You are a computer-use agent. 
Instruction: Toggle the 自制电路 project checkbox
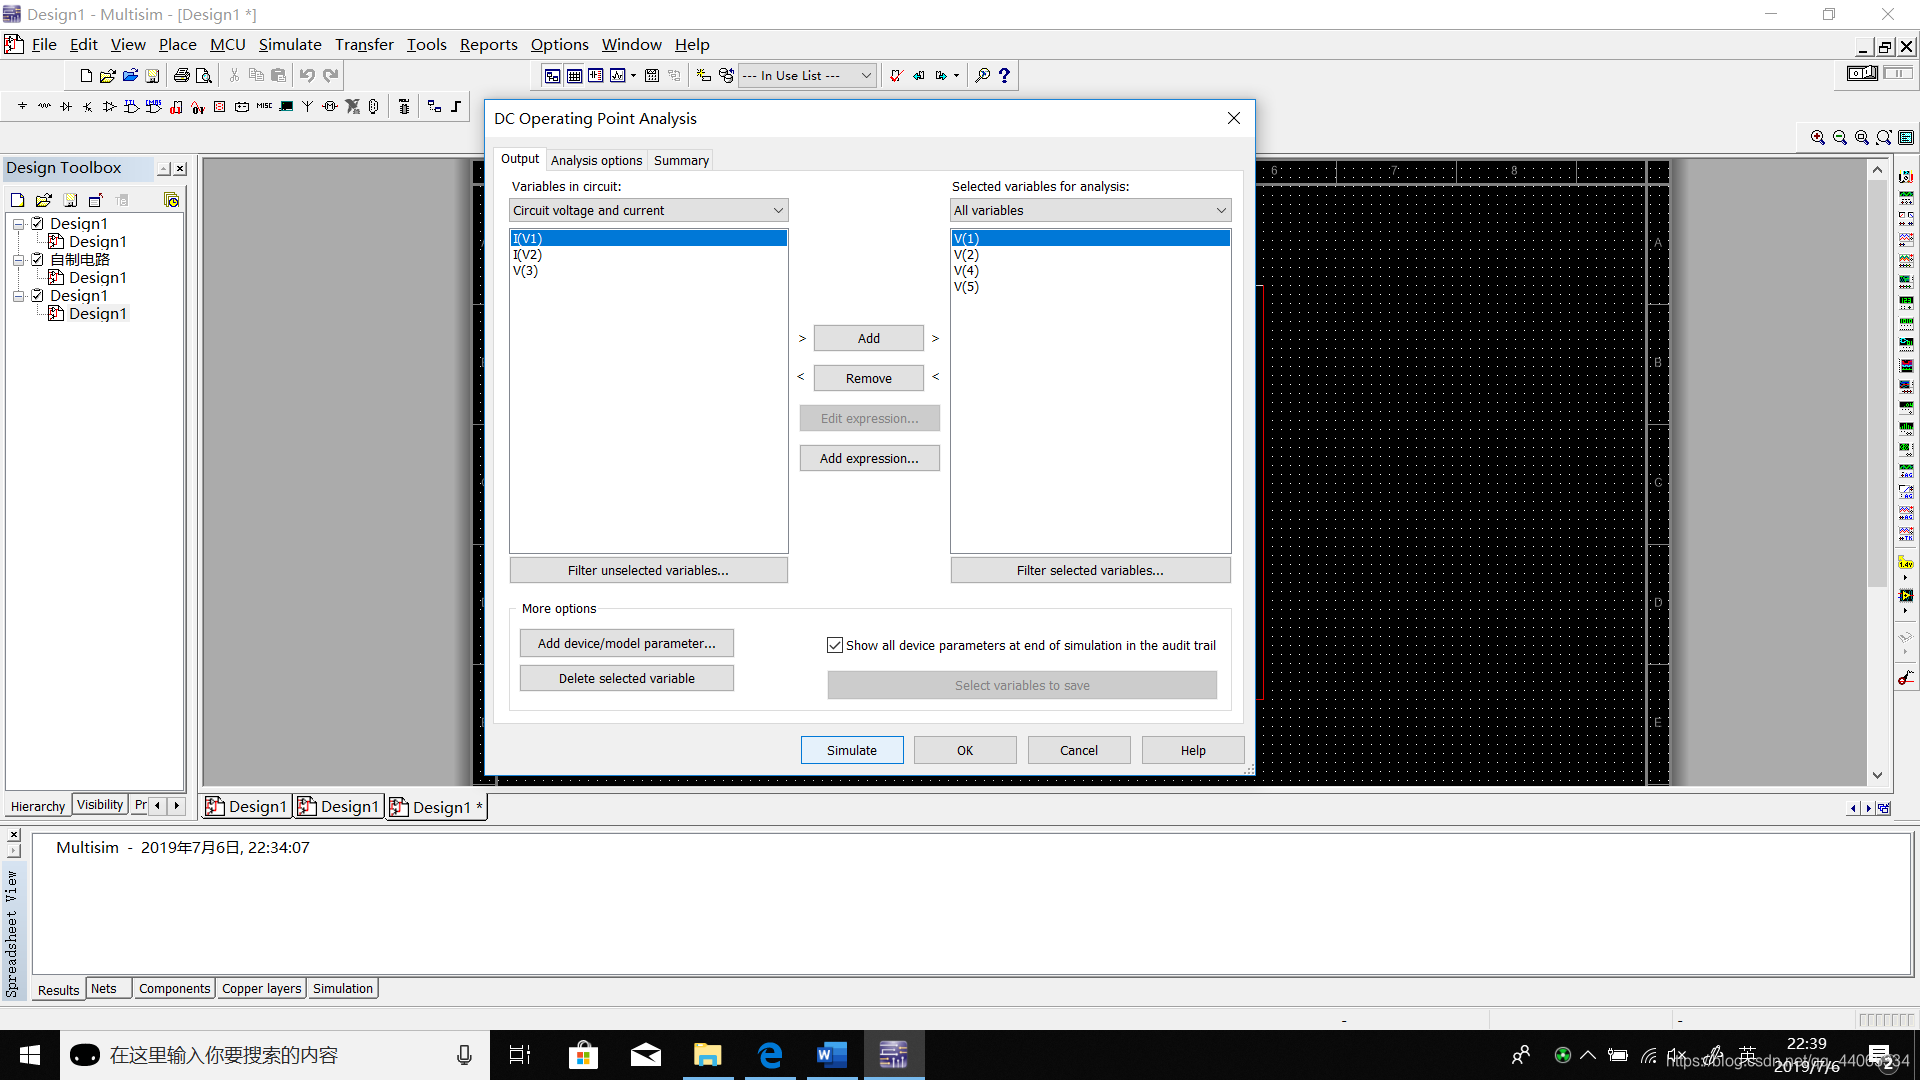(x=37, y=259)
